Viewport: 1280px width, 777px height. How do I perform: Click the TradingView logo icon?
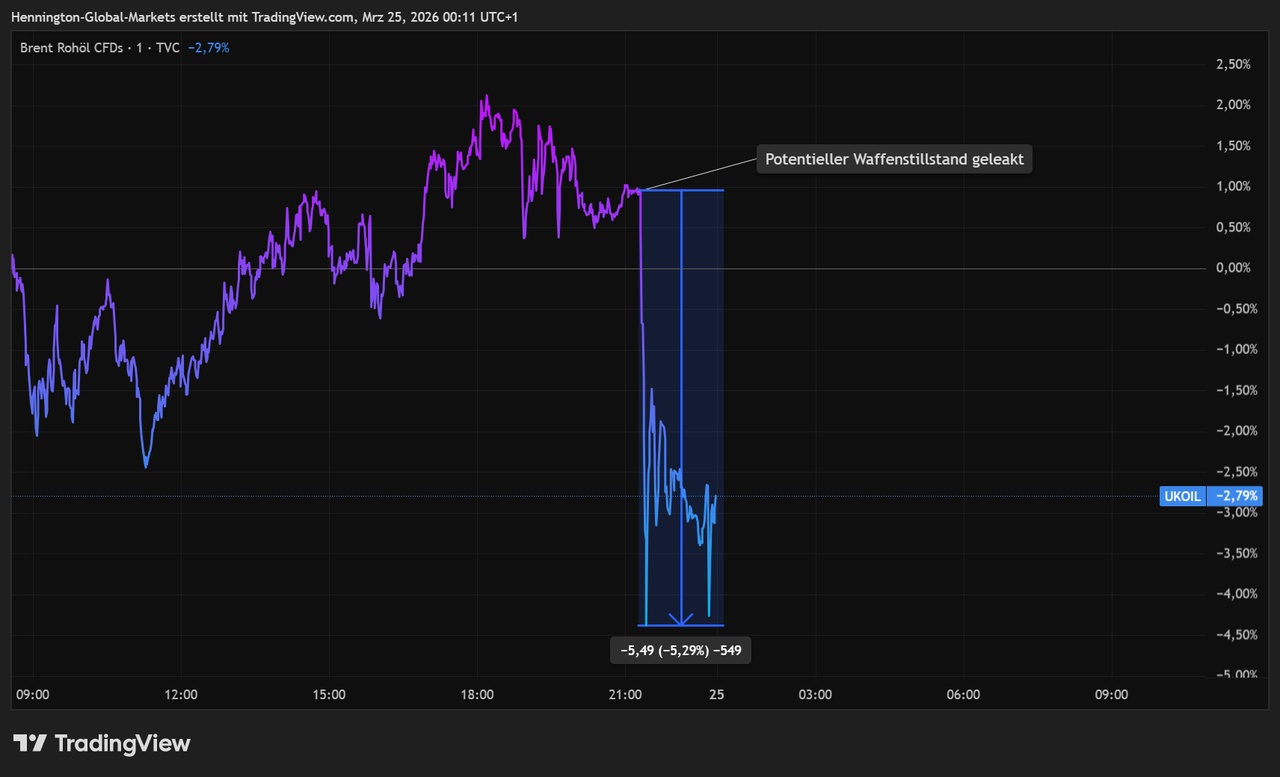click(x=30, y=743)
